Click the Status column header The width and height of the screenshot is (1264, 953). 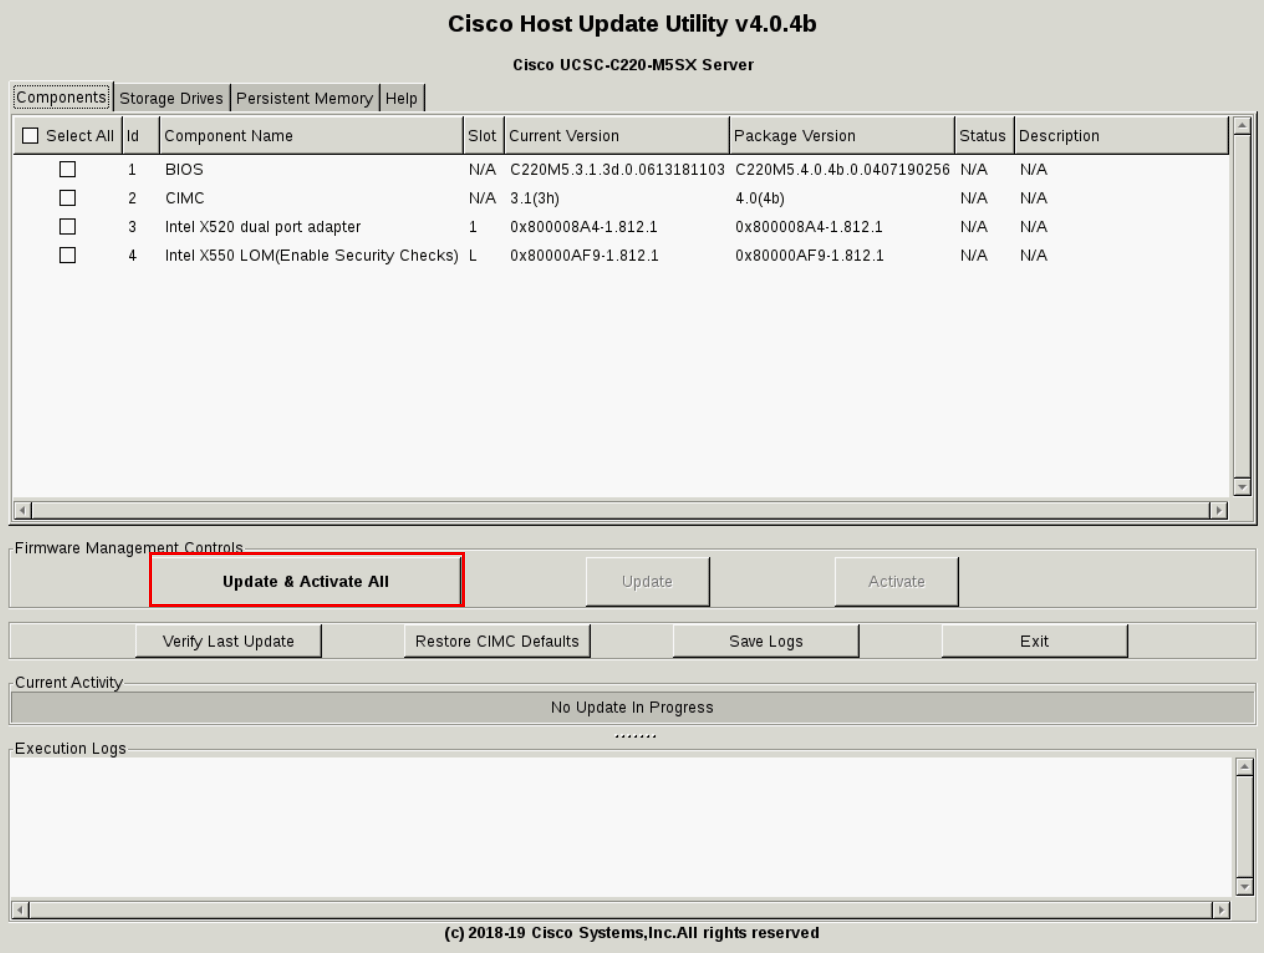coord(984,135)
